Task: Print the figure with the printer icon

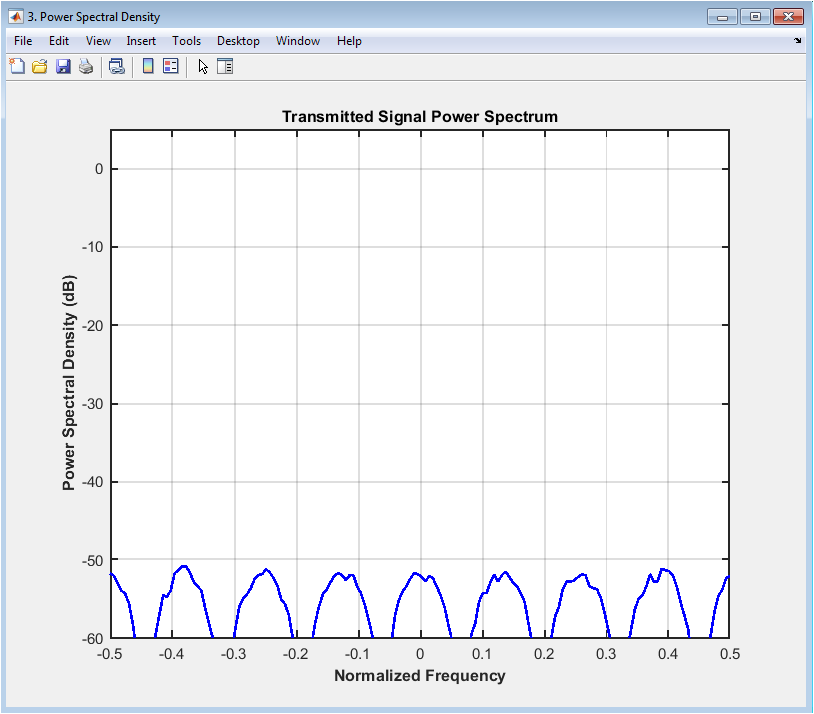Action: (86, 67)
